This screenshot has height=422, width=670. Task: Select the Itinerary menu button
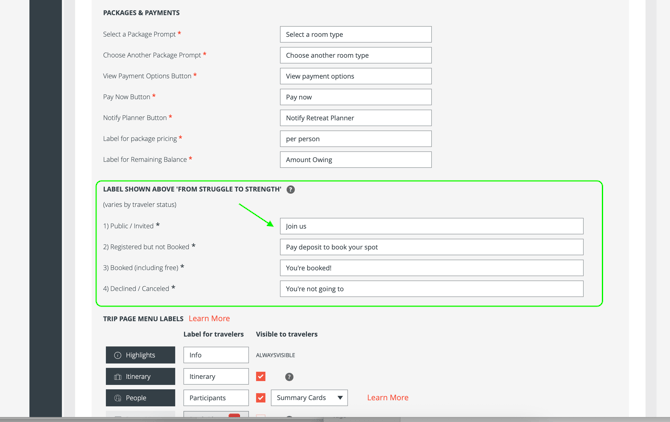[140, 377]
